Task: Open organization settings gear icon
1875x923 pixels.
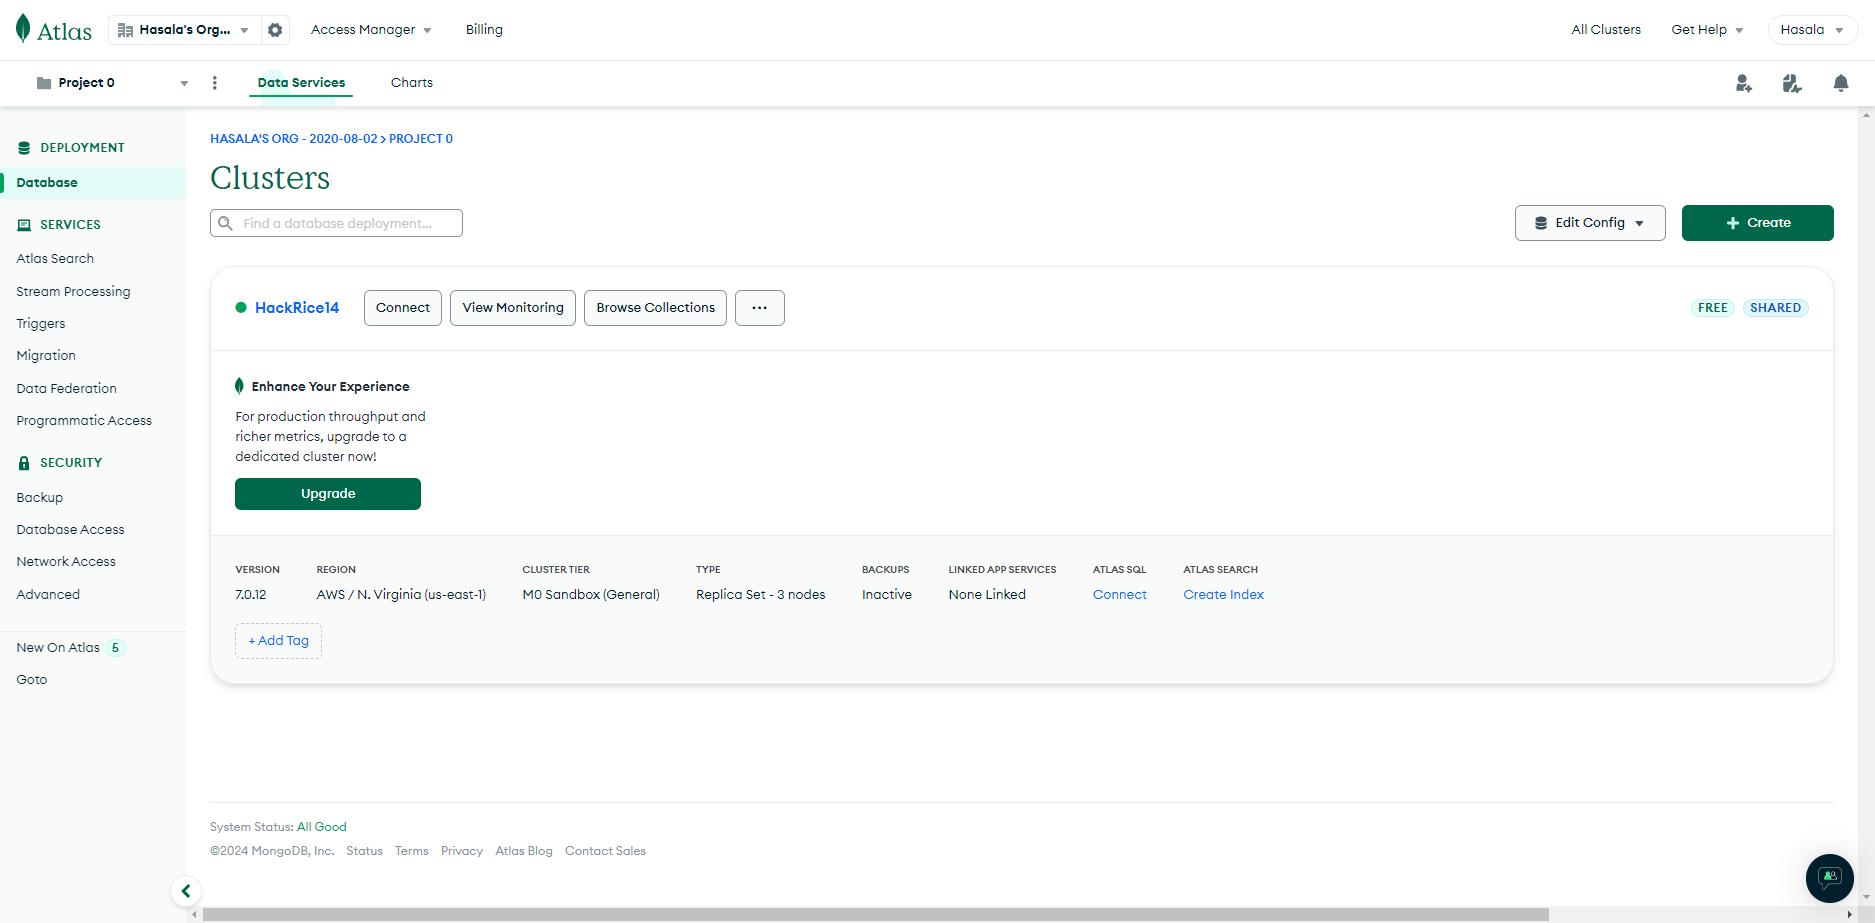Action: (x=275, y=30)
